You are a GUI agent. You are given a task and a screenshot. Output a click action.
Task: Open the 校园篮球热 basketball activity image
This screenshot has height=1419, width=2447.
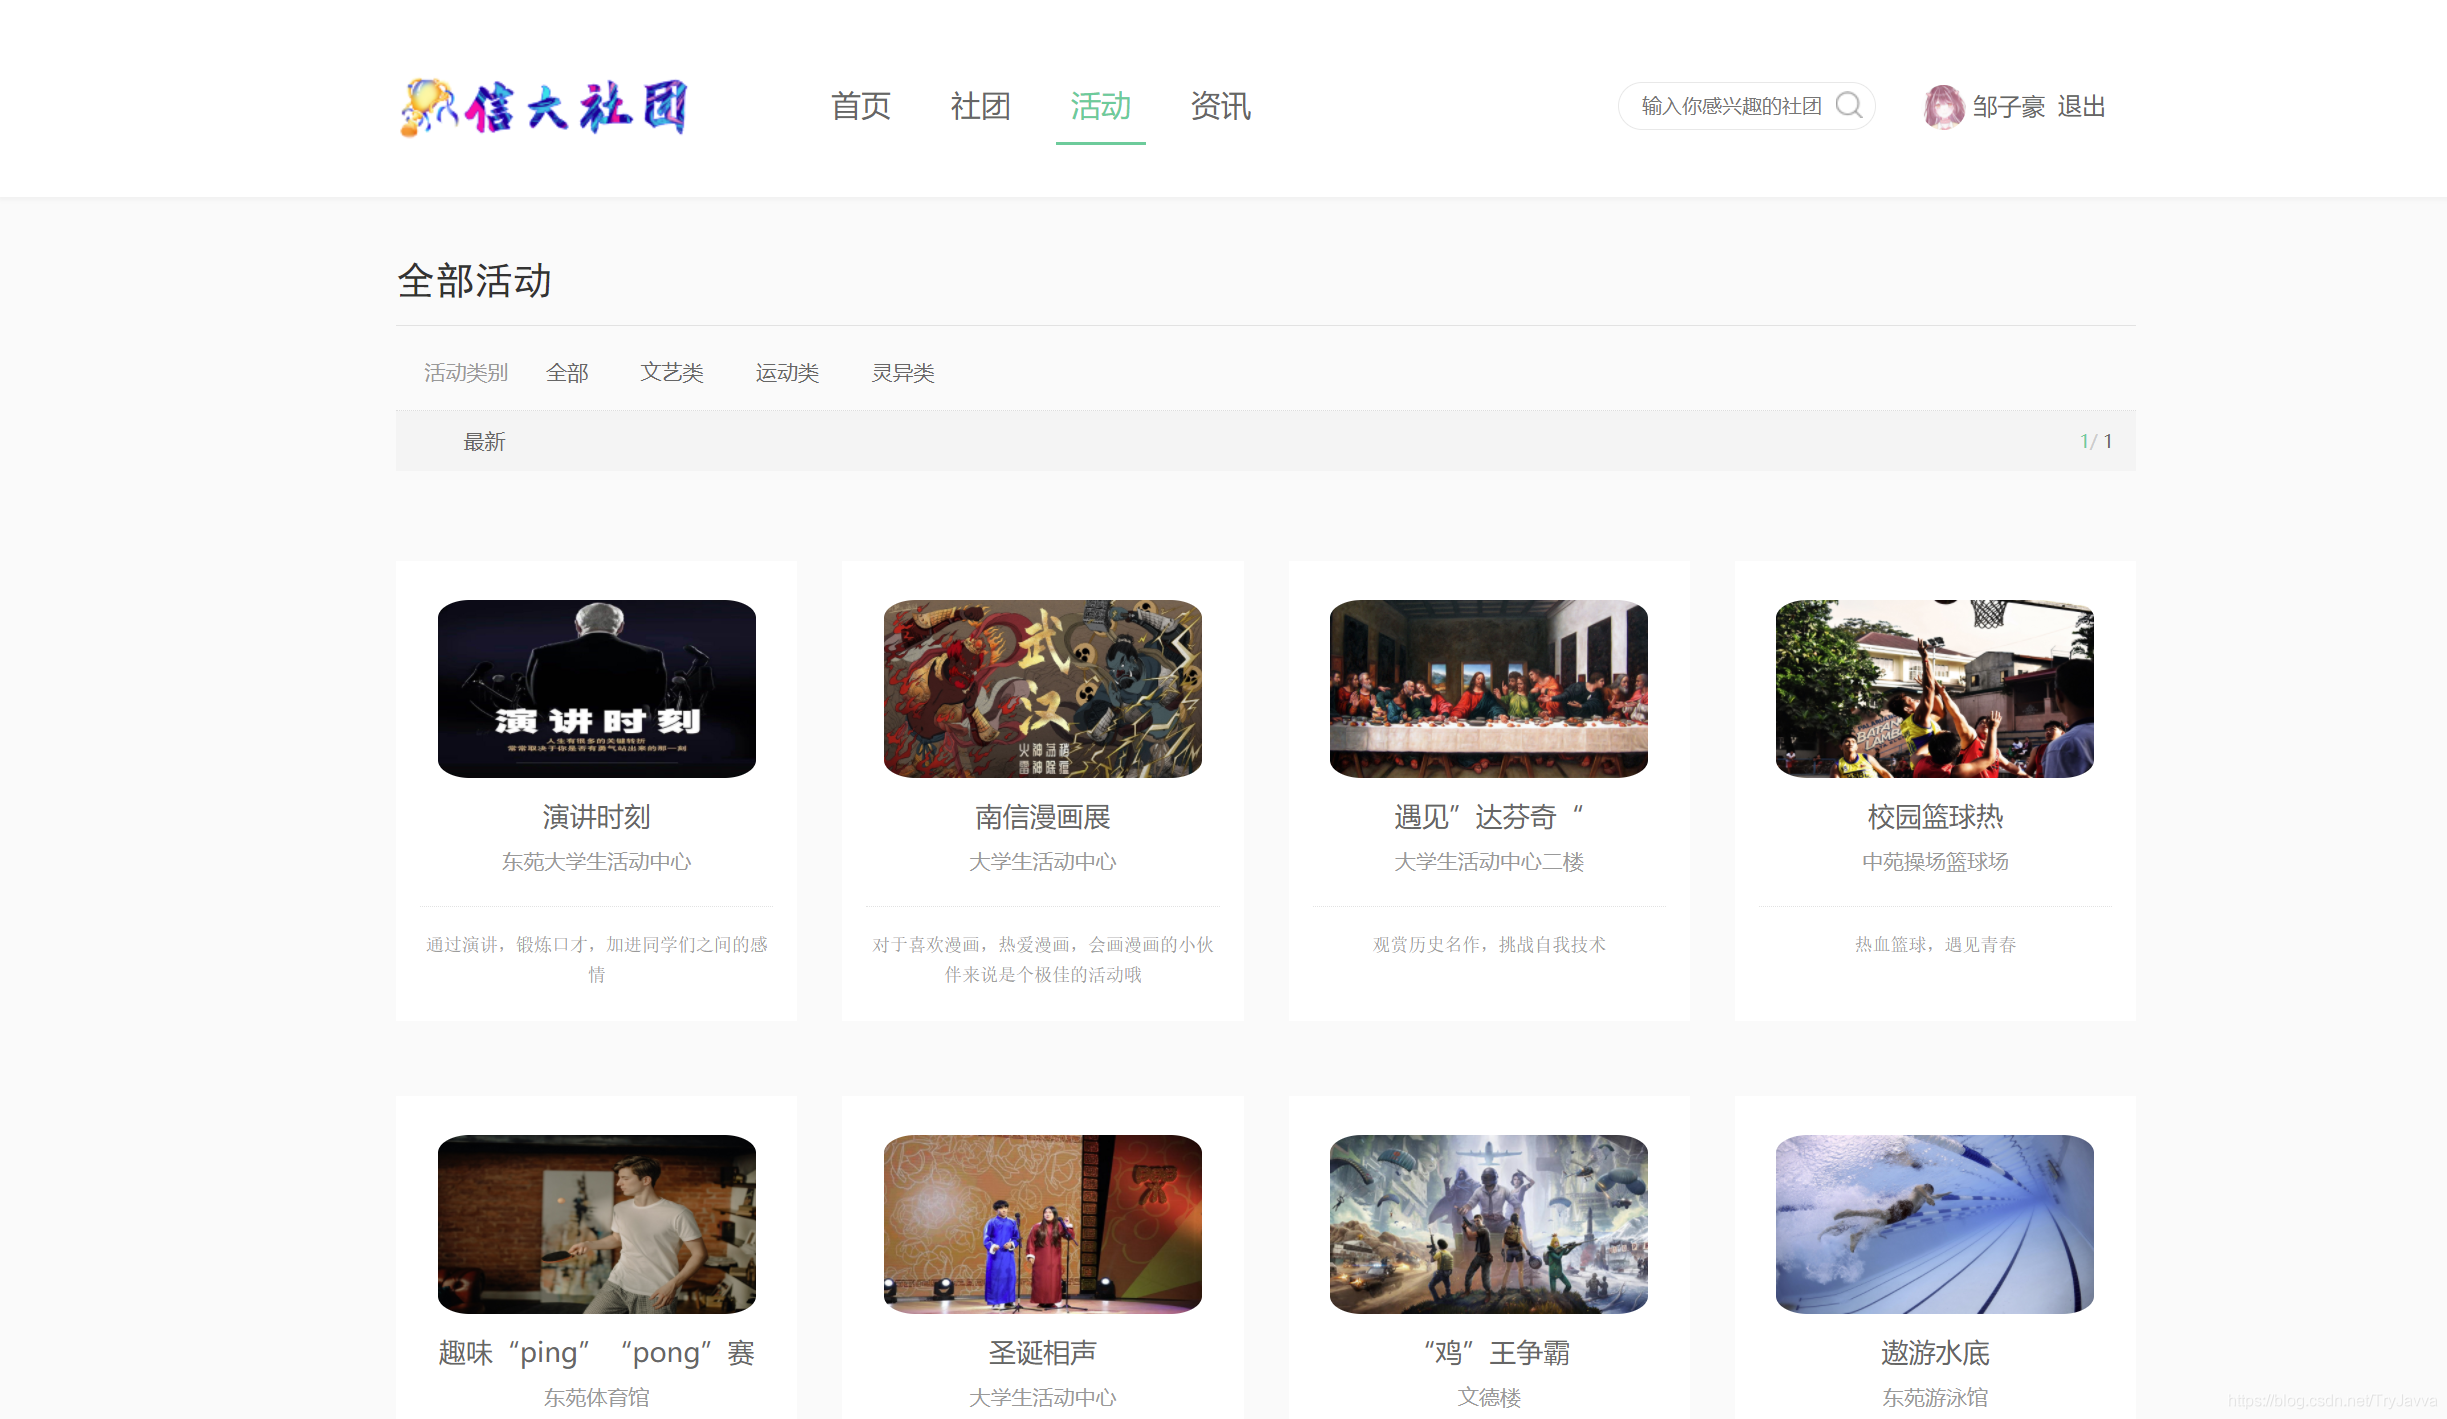[1932, 689]
